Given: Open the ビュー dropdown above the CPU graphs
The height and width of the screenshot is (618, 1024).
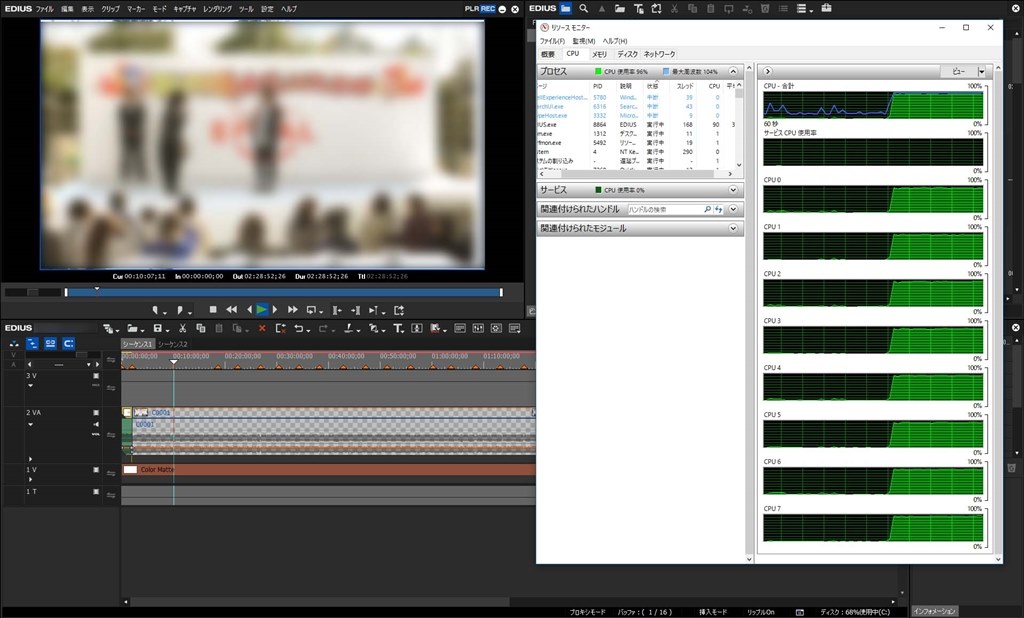Looking at the screenshot, I should pos(981,72).
